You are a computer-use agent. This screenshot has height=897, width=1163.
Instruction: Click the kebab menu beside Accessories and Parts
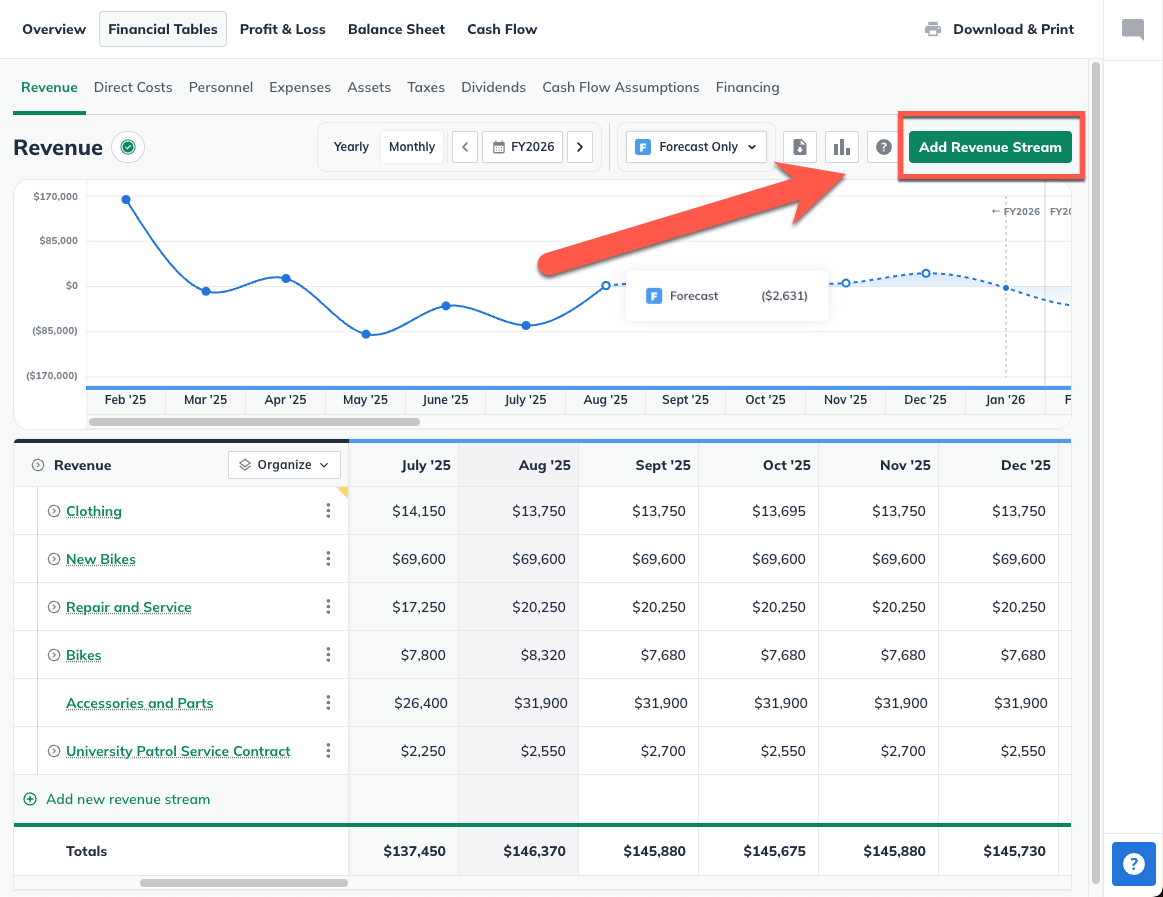tap(328, 703)
